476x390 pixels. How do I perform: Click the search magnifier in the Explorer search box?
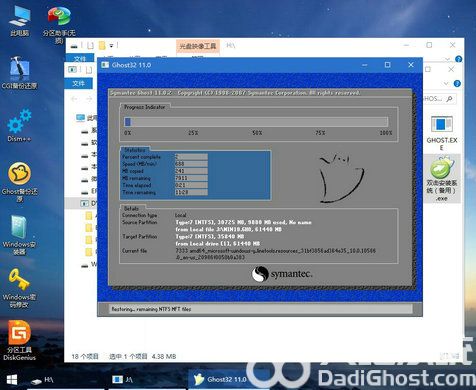[450, 99]
